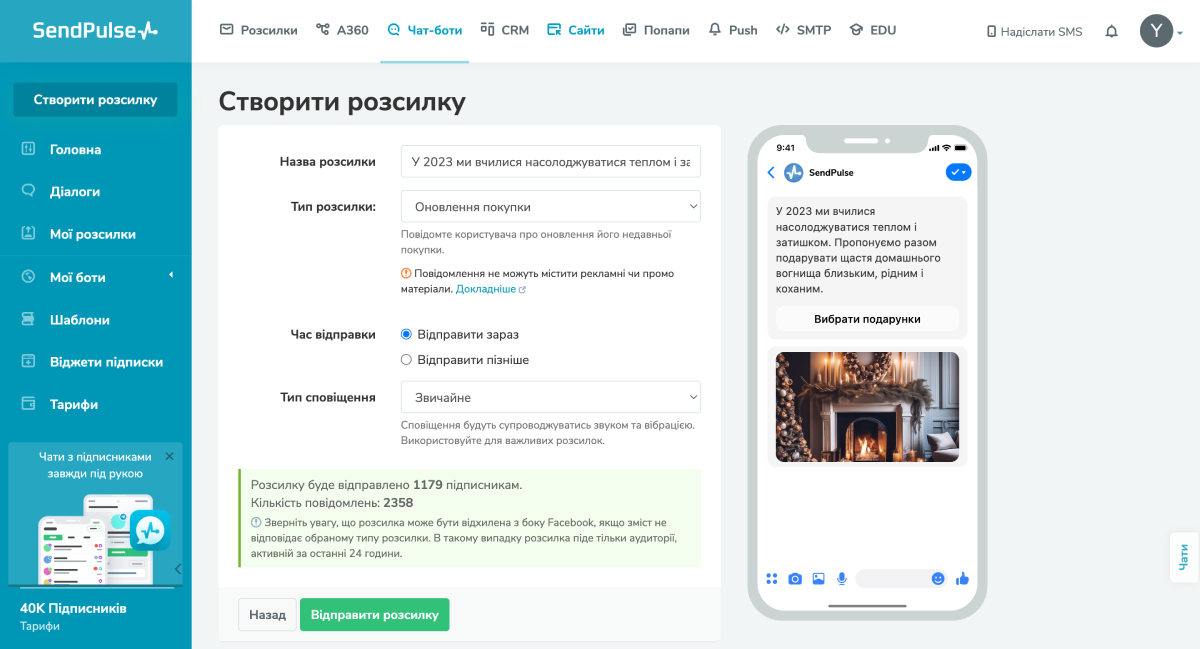The image size is (1200, 649).
Task: Click the "Відправити розсилку" button
Action: [374, 614]
